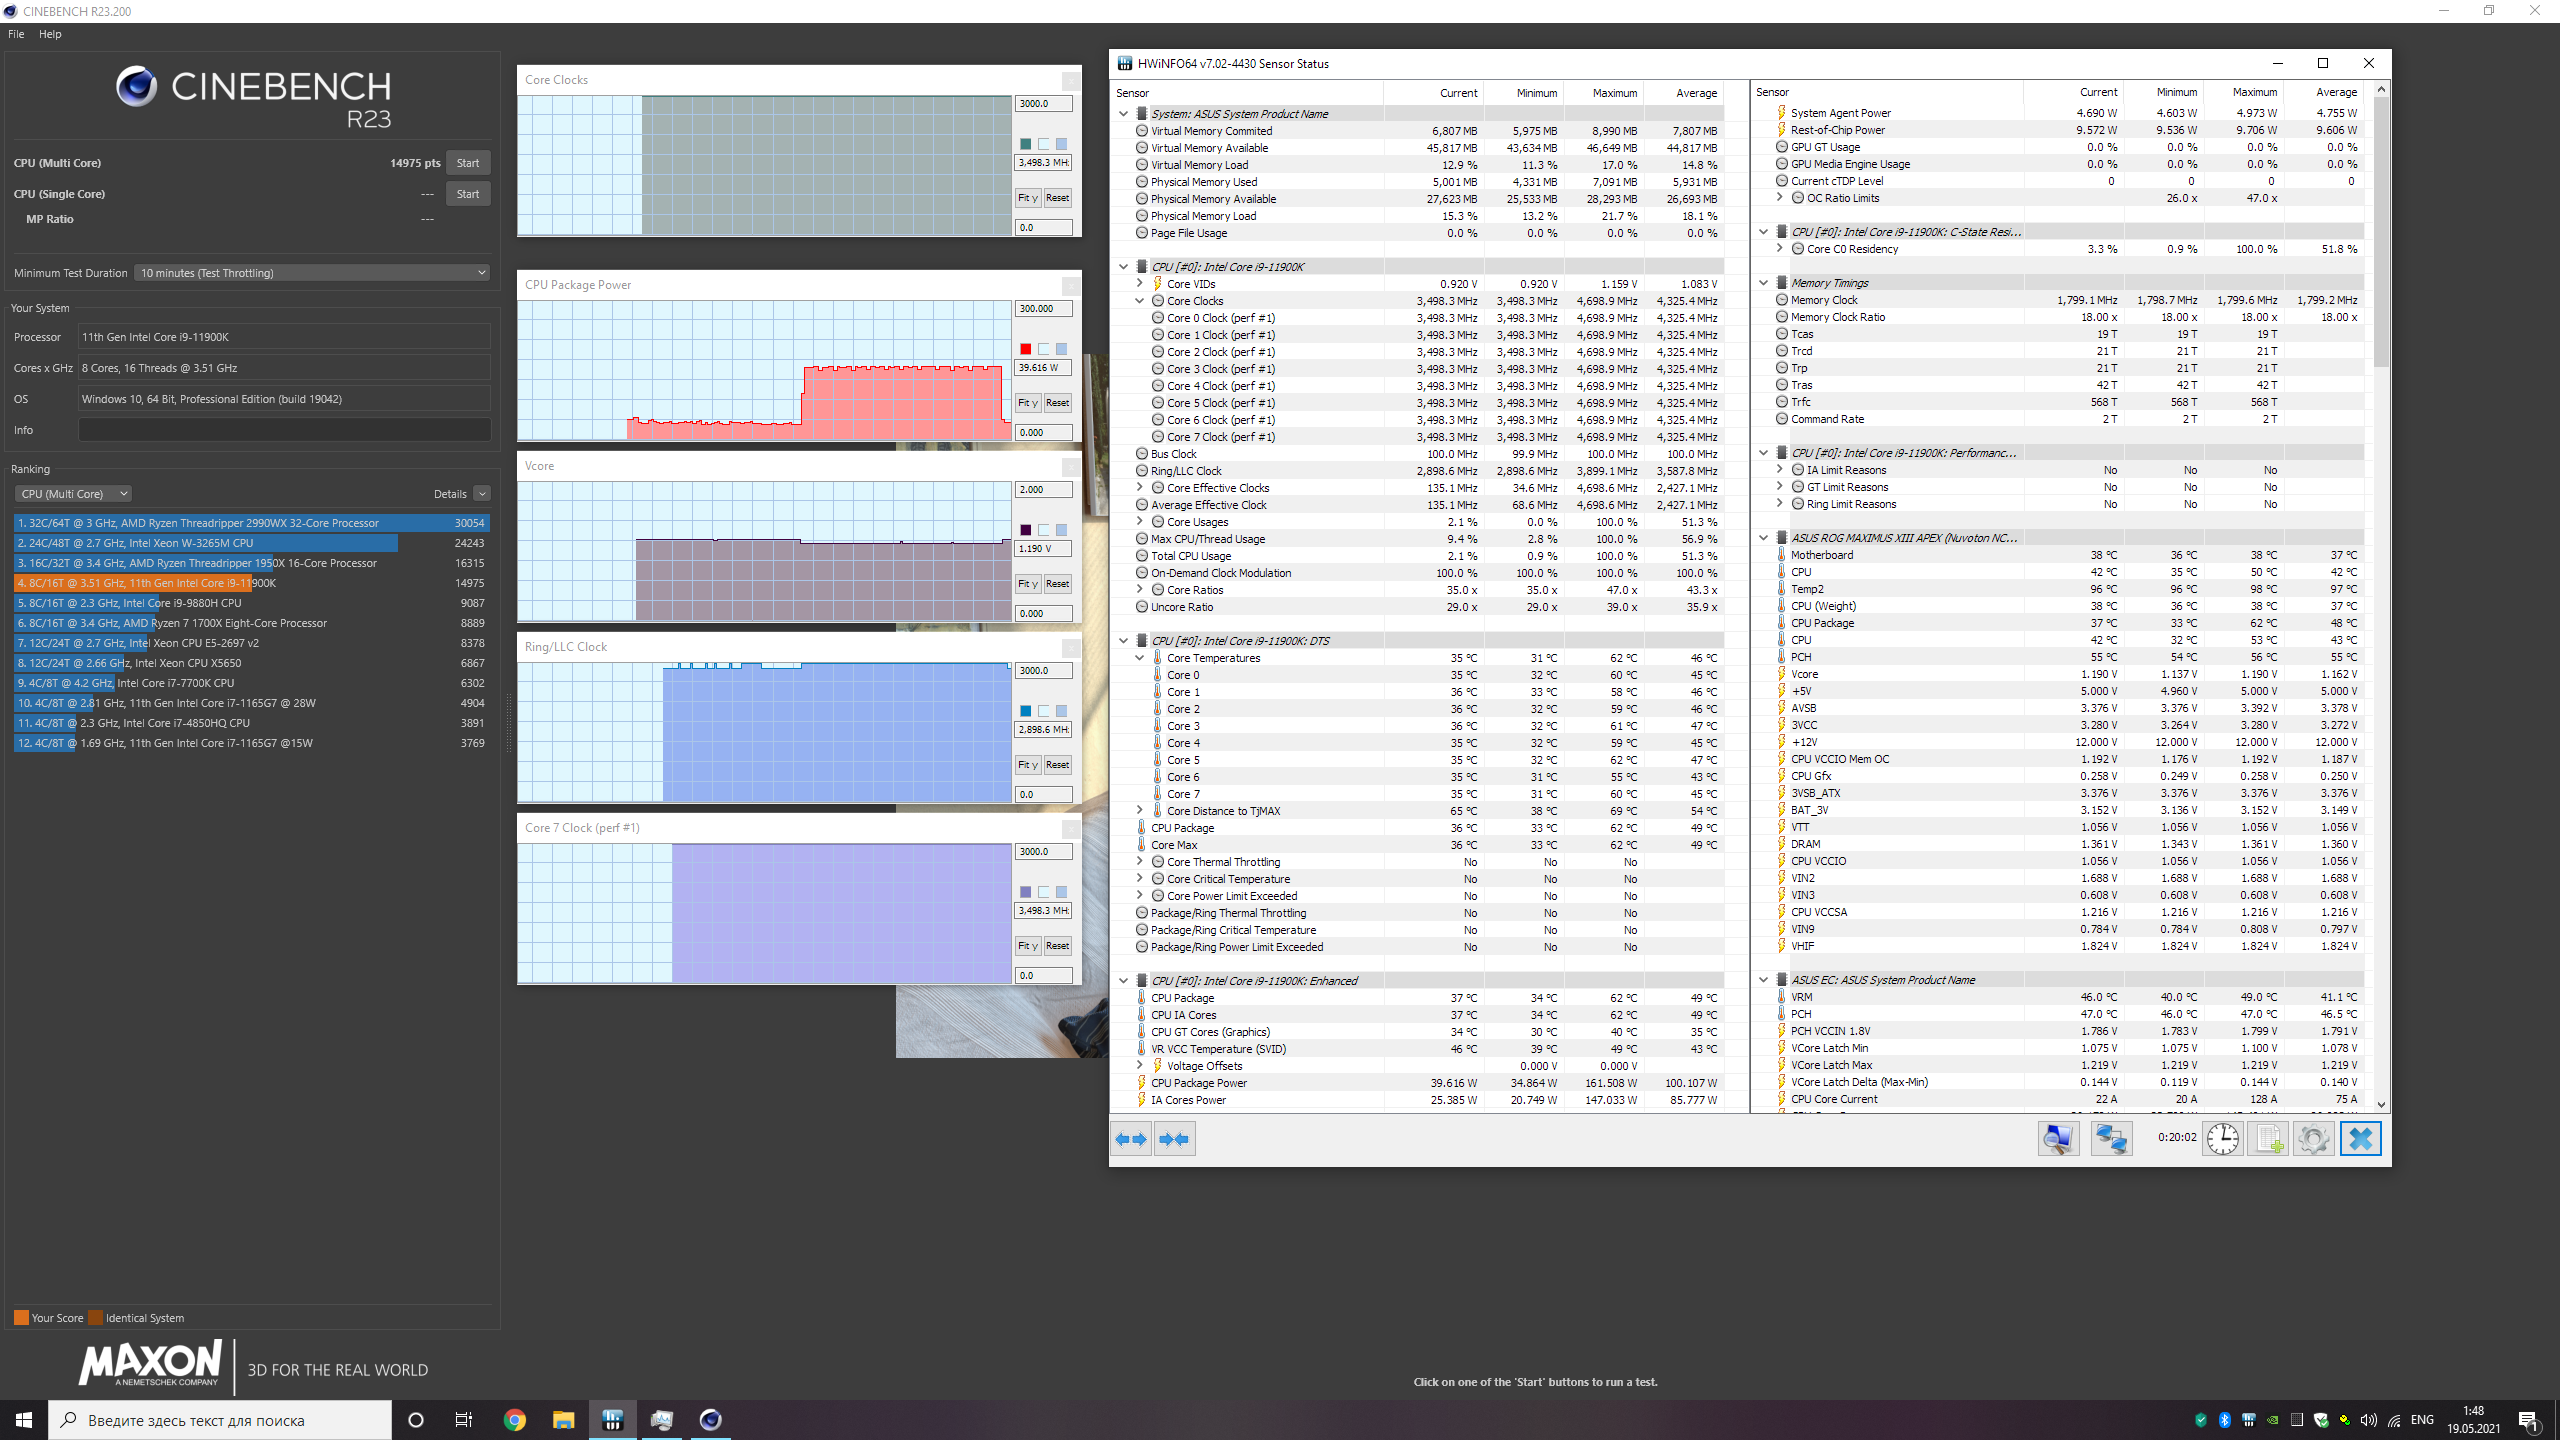This screenshot has height=1440, width=2560.
Task: Click HWiNFO shrink columns arrows icon
Action: [1175, 1139]
